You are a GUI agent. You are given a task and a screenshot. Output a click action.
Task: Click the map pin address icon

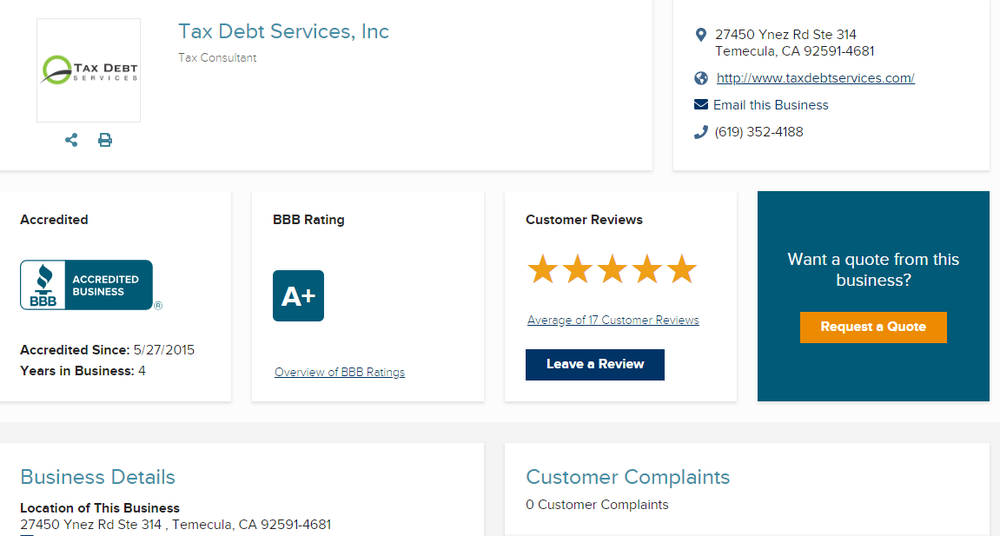coord(700,35)
